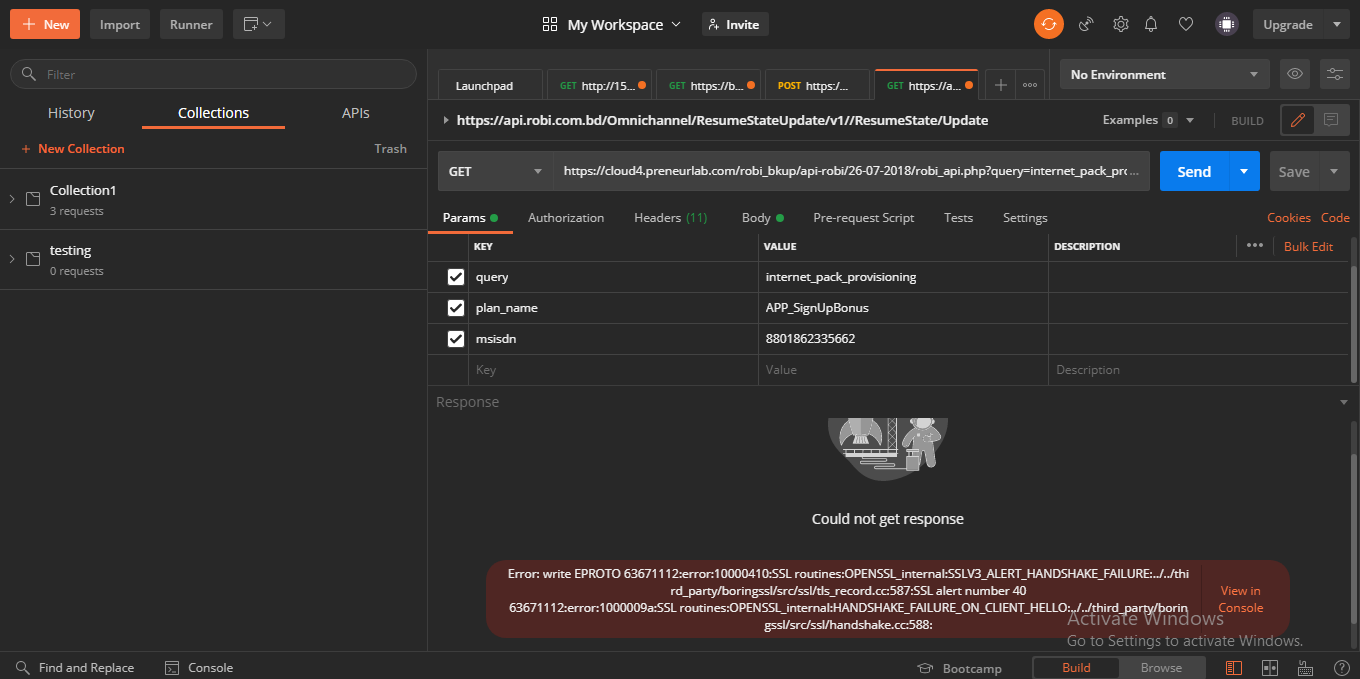Open the Examples dropdown
The height and width of the screenshot is (679, 1360).
click(x=1148, y=120)
